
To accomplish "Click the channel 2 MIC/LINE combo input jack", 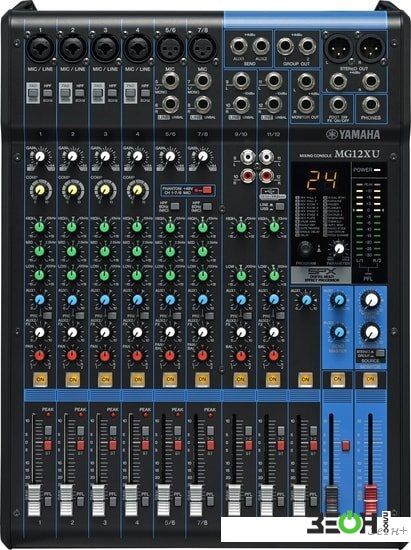I will (73, 48).
